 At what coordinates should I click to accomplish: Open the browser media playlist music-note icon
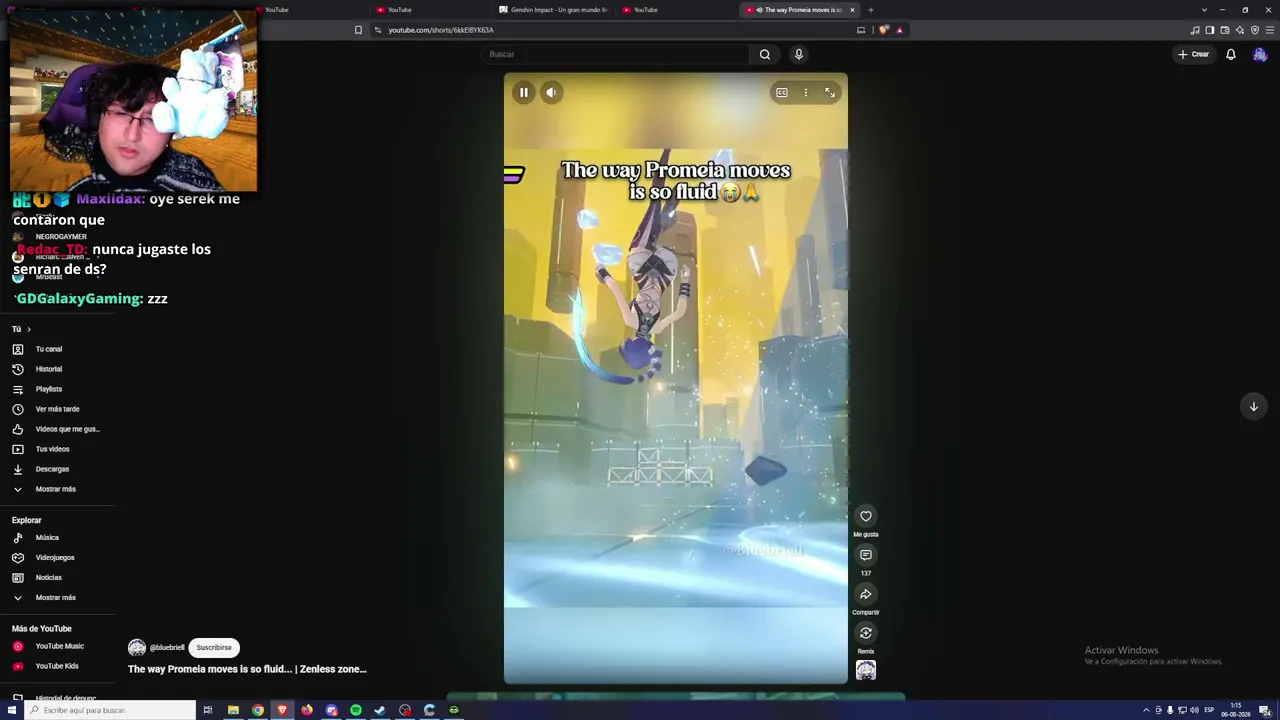(x=1195, y=30)
